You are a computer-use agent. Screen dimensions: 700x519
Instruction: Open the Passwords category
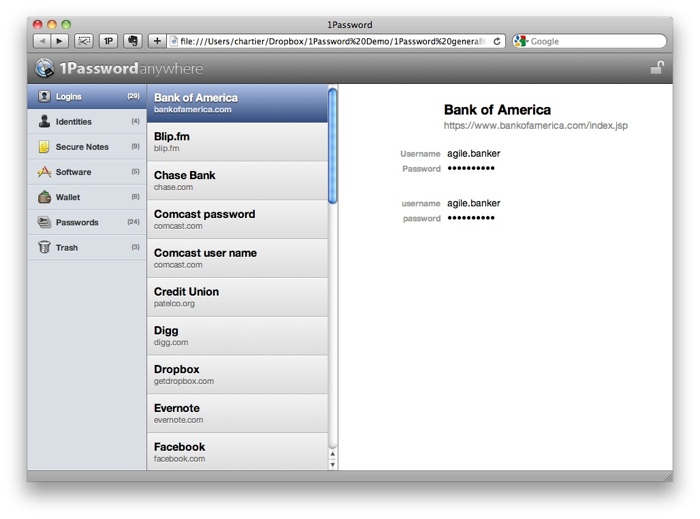point(87,222)
